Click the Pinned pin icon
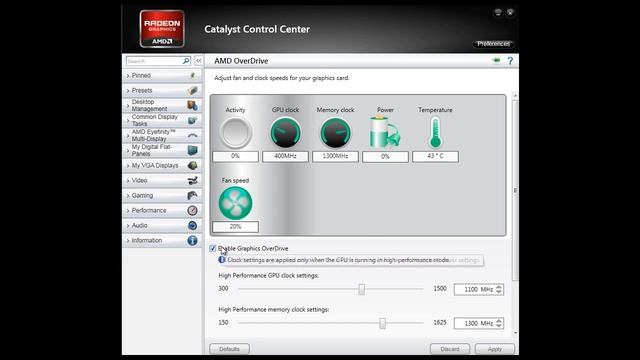 coord(193,76)
